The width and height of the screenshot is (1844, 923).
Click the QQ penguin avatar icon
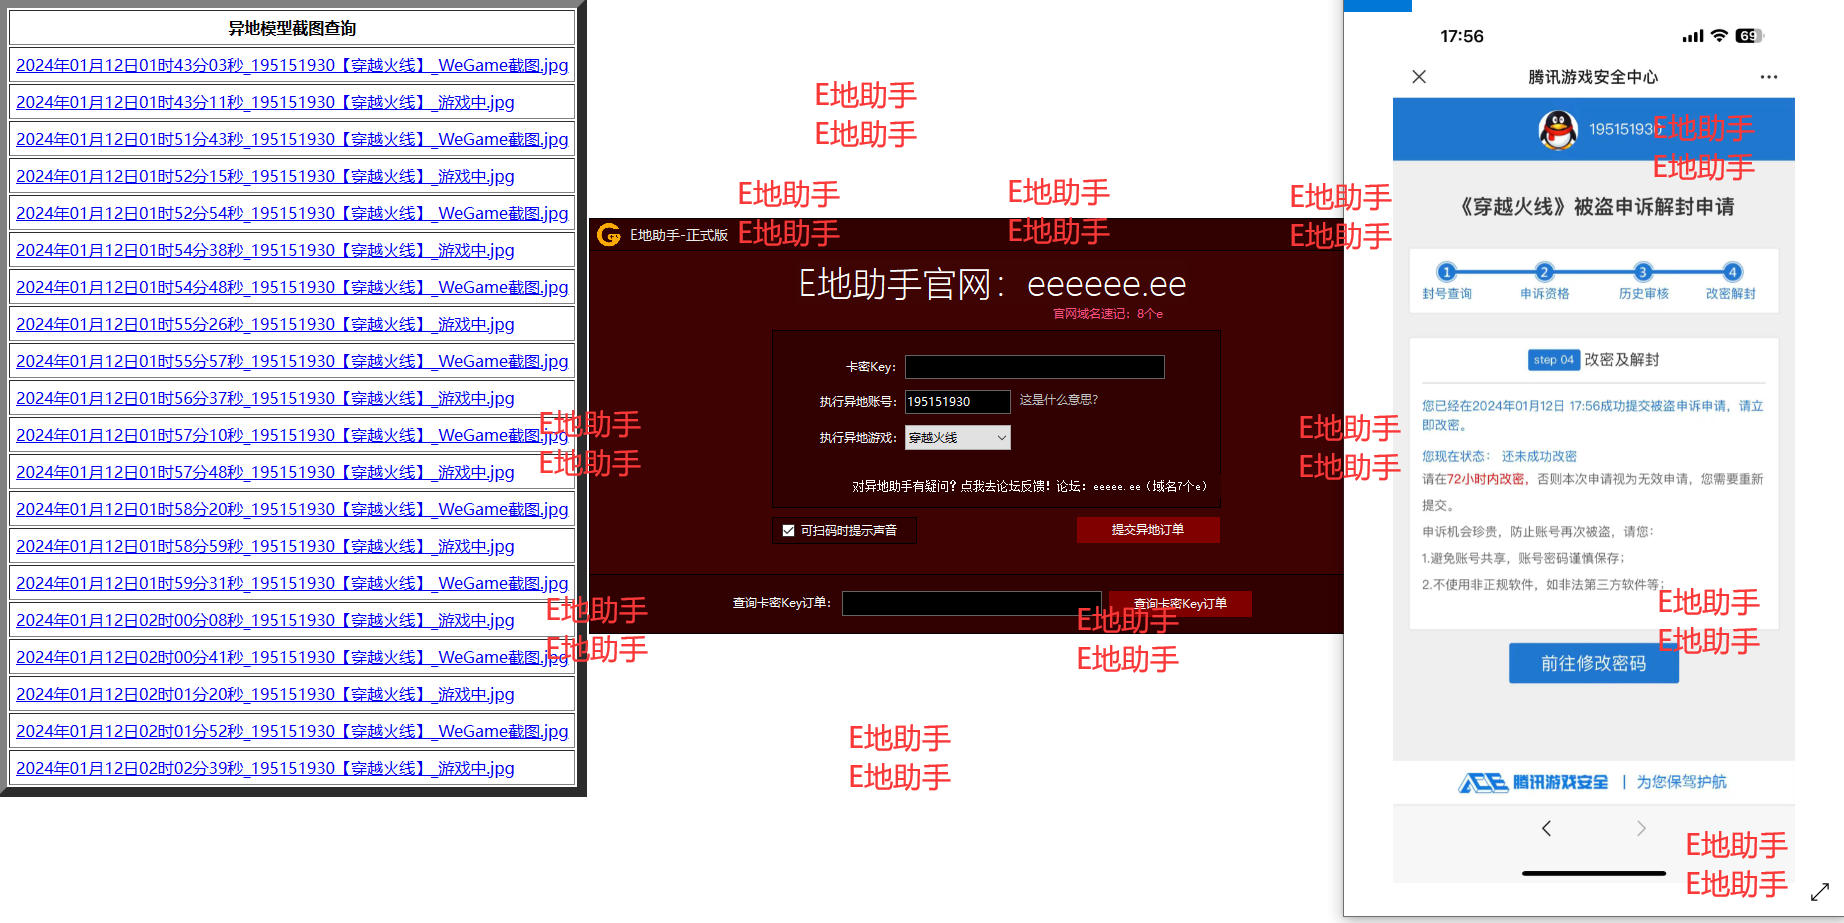pyautogui.click(x=1558, y=130)
